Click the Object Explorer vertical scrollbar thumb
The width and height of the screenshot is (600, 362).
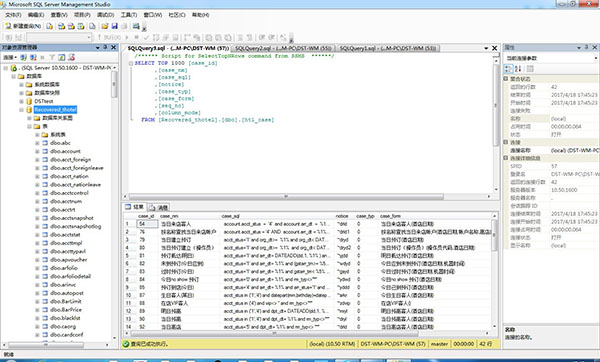pos(114,84)
